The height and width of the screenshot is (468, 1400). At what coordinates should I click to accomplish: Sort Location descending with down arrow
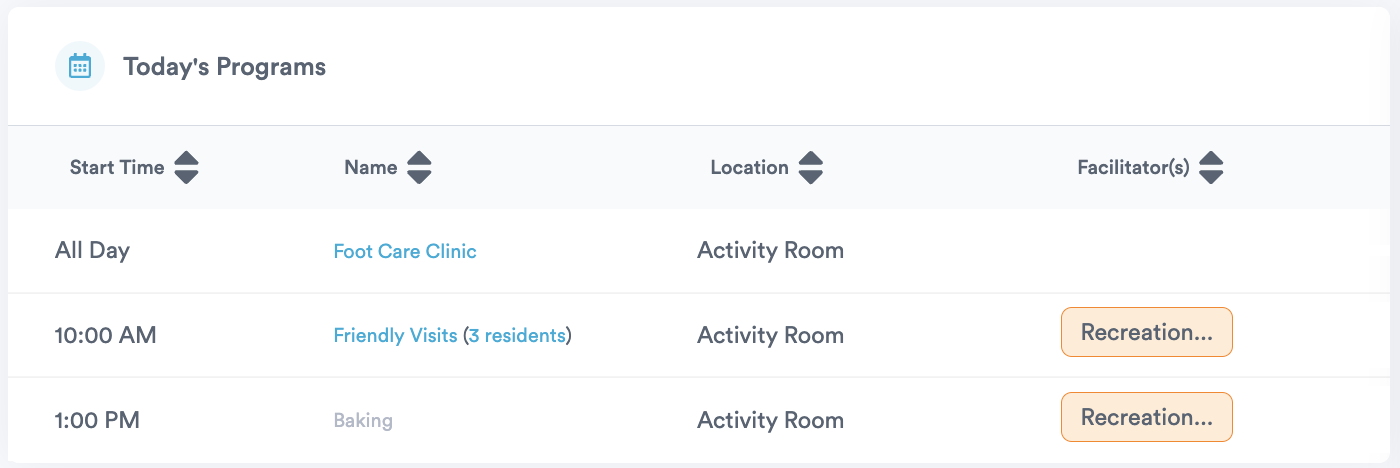click(810, 177)
